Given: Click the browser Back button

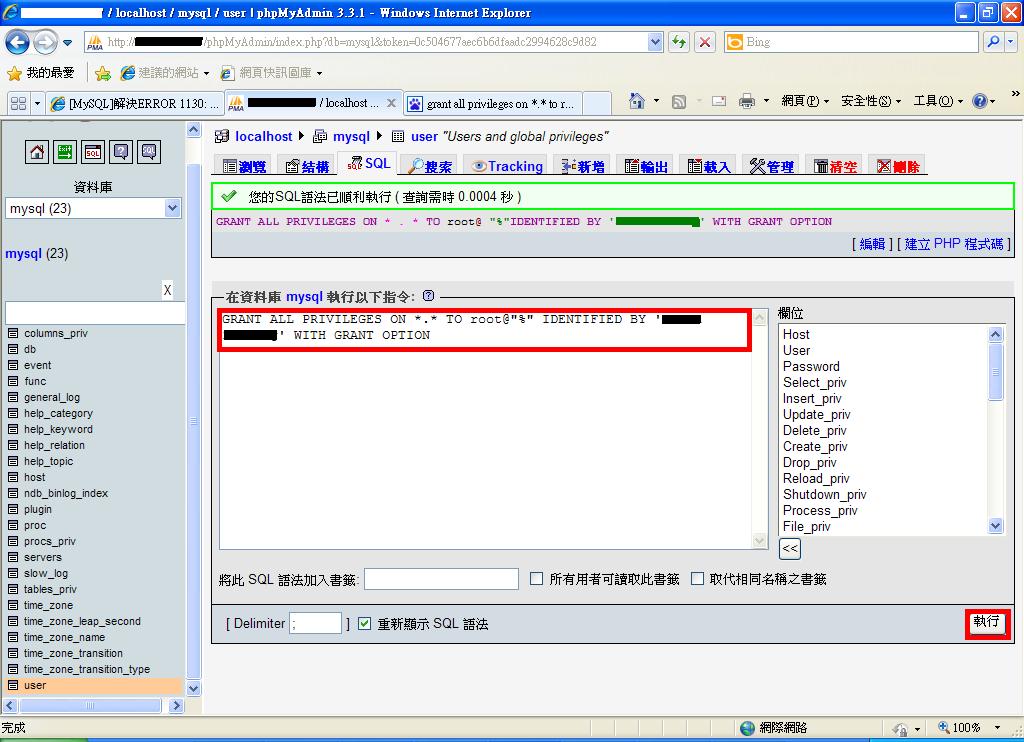Looking at the screenshot, I should point(18,43).
